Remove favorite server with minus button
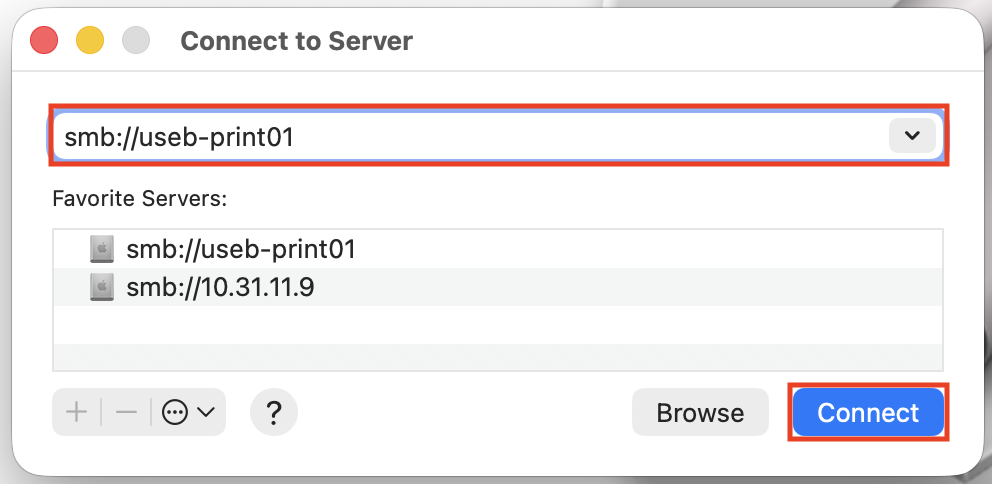992x484 pixels. 126,412
